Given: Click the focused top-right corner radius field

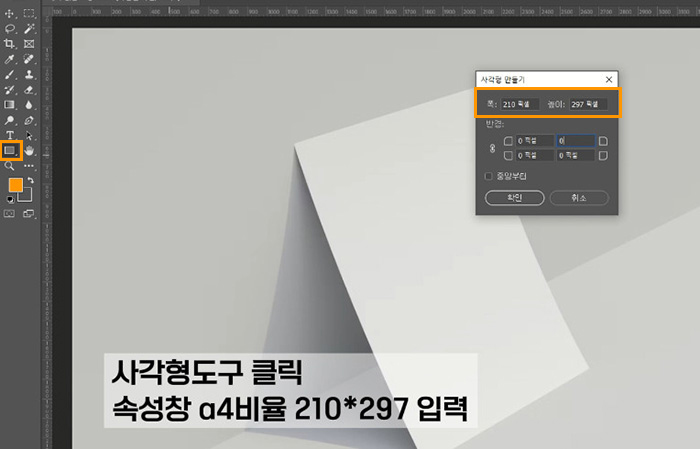Looking at the screenshot, I should point(576,141).
